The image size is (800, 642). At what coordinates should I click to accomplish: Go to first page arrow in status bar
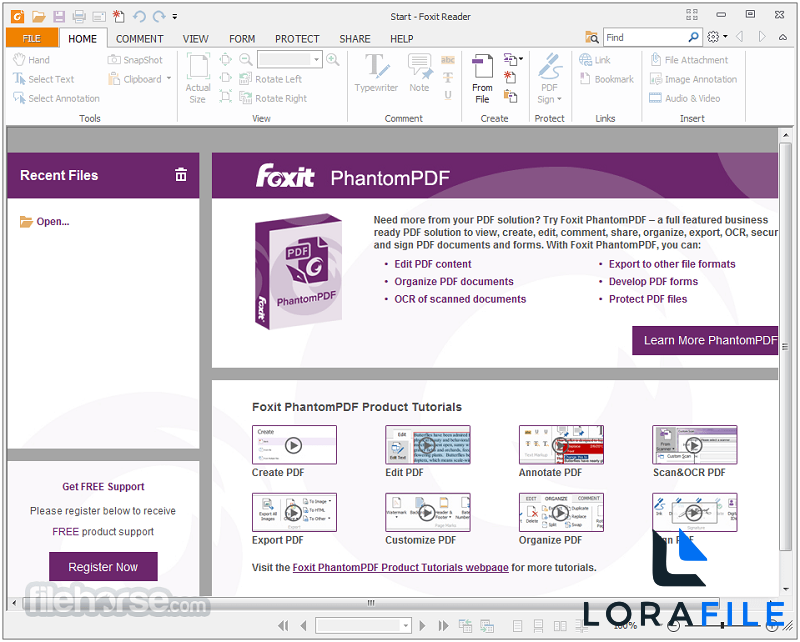[x=283, y=626]
